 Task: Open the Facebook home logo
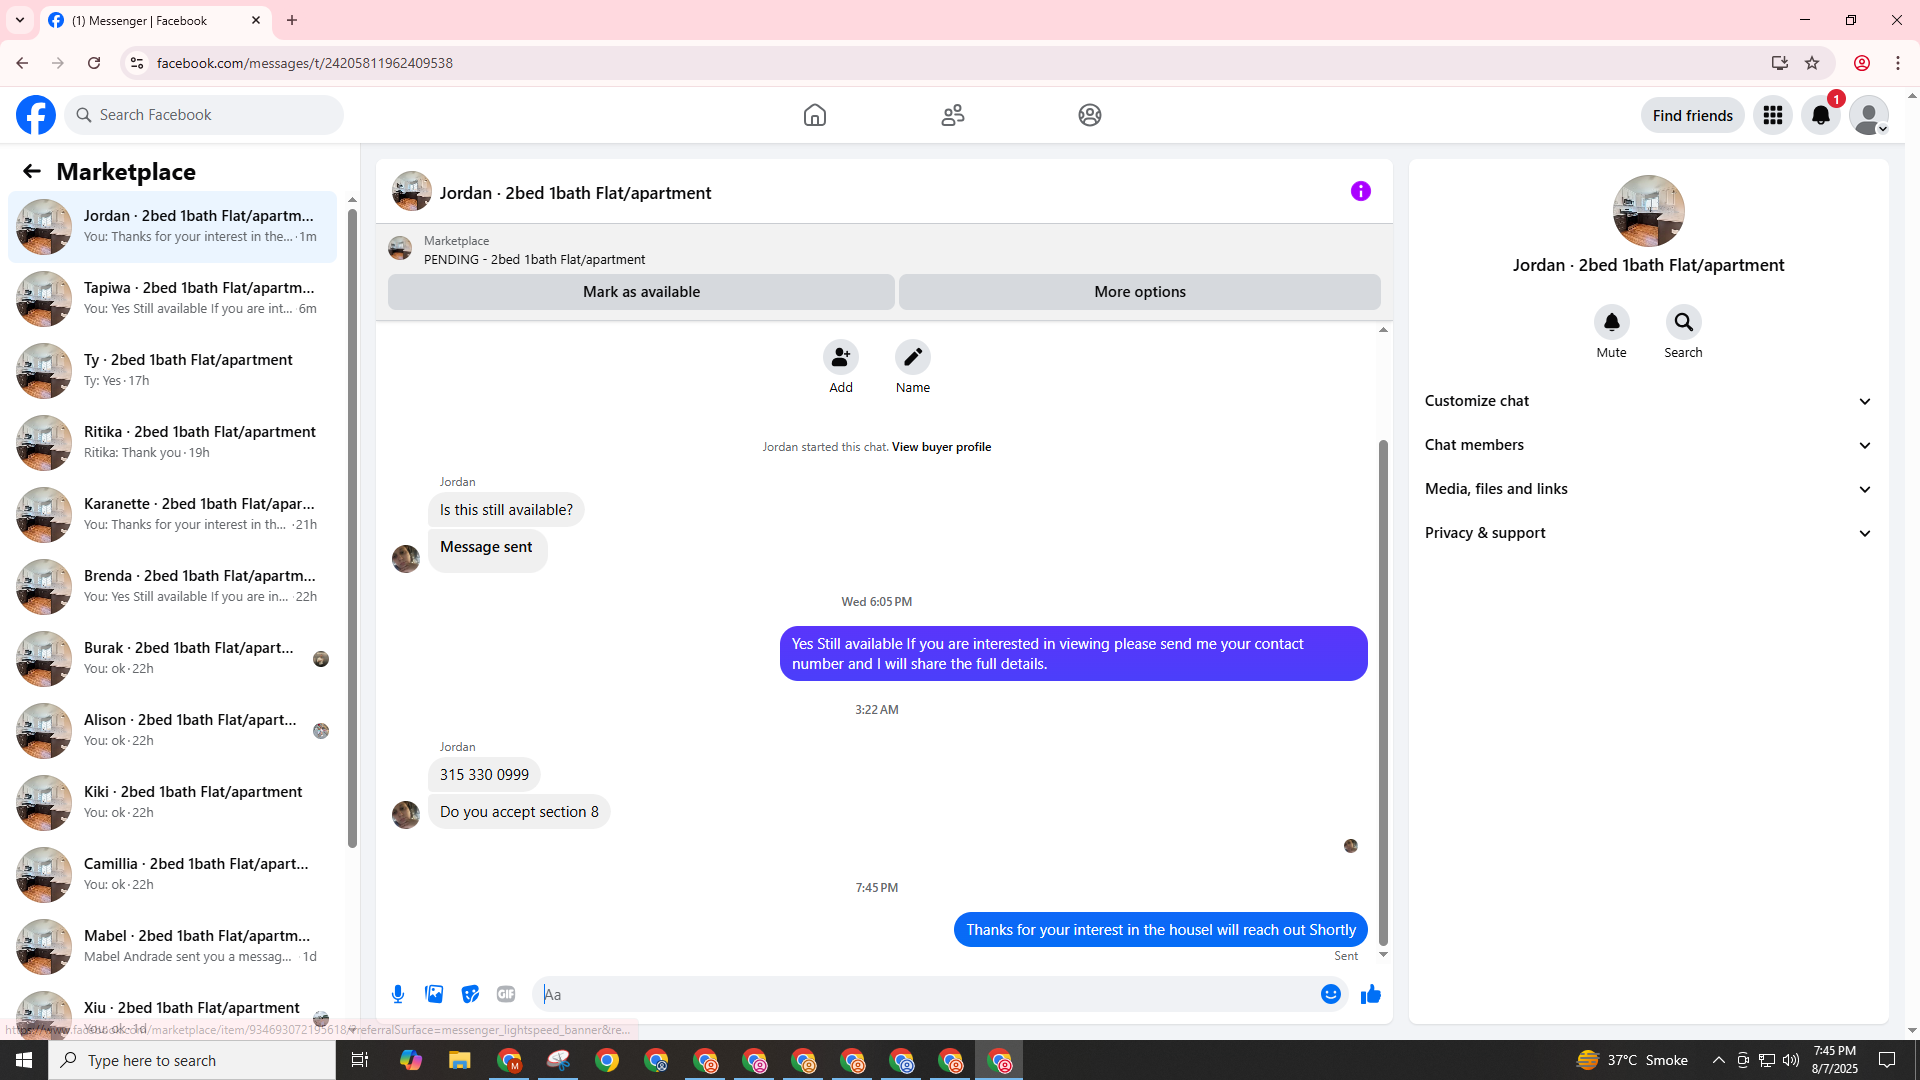(36, 115)
